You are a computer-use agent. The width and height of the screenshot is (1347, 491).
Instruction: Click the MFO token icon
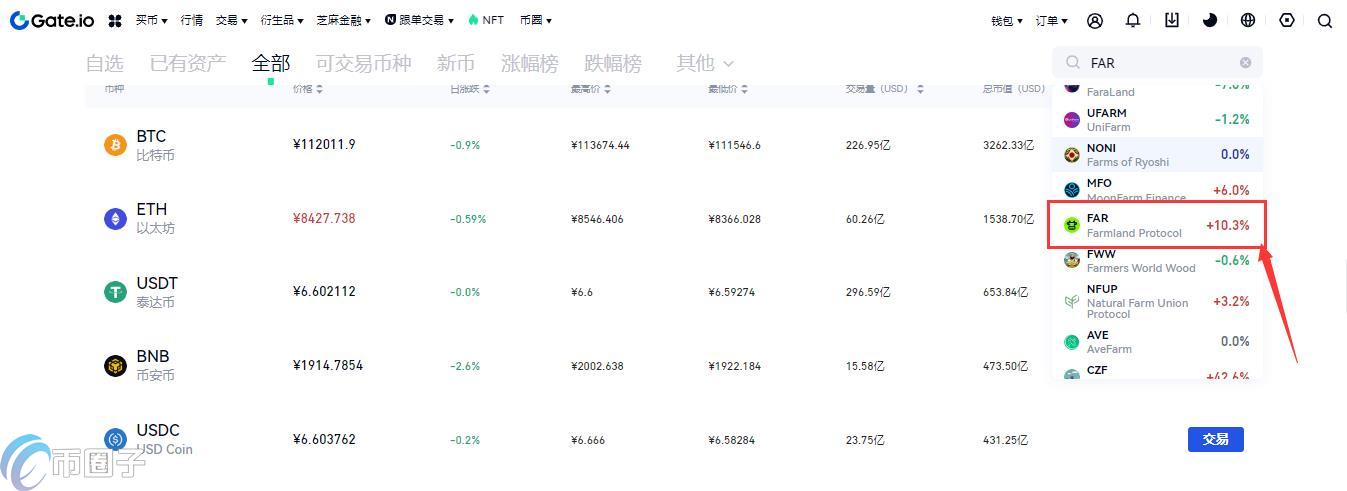click(1071, 189)
